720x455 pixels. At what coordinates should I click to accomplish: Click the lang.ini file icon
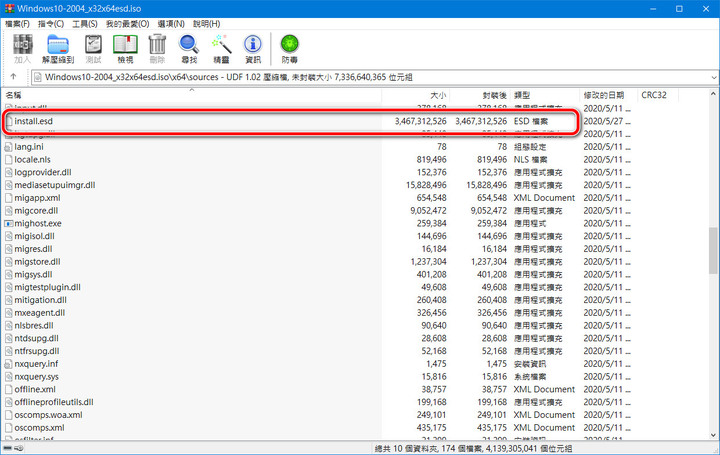pyautogui.click(x=8, y=147)
